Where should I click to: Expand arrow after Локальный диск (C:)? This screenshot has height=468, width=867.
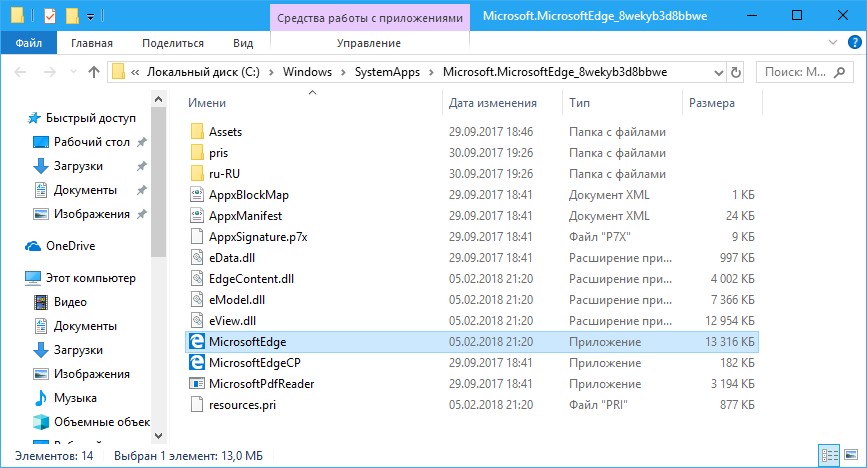point(271,72)
